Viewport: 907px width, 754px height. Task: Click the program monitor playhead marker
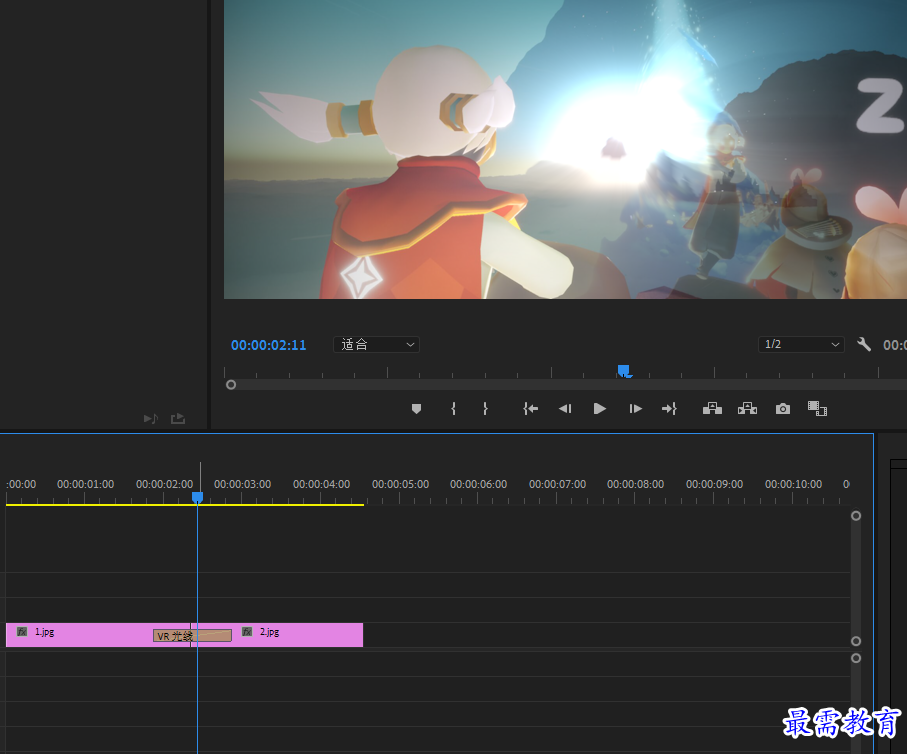tap(624, 370)
